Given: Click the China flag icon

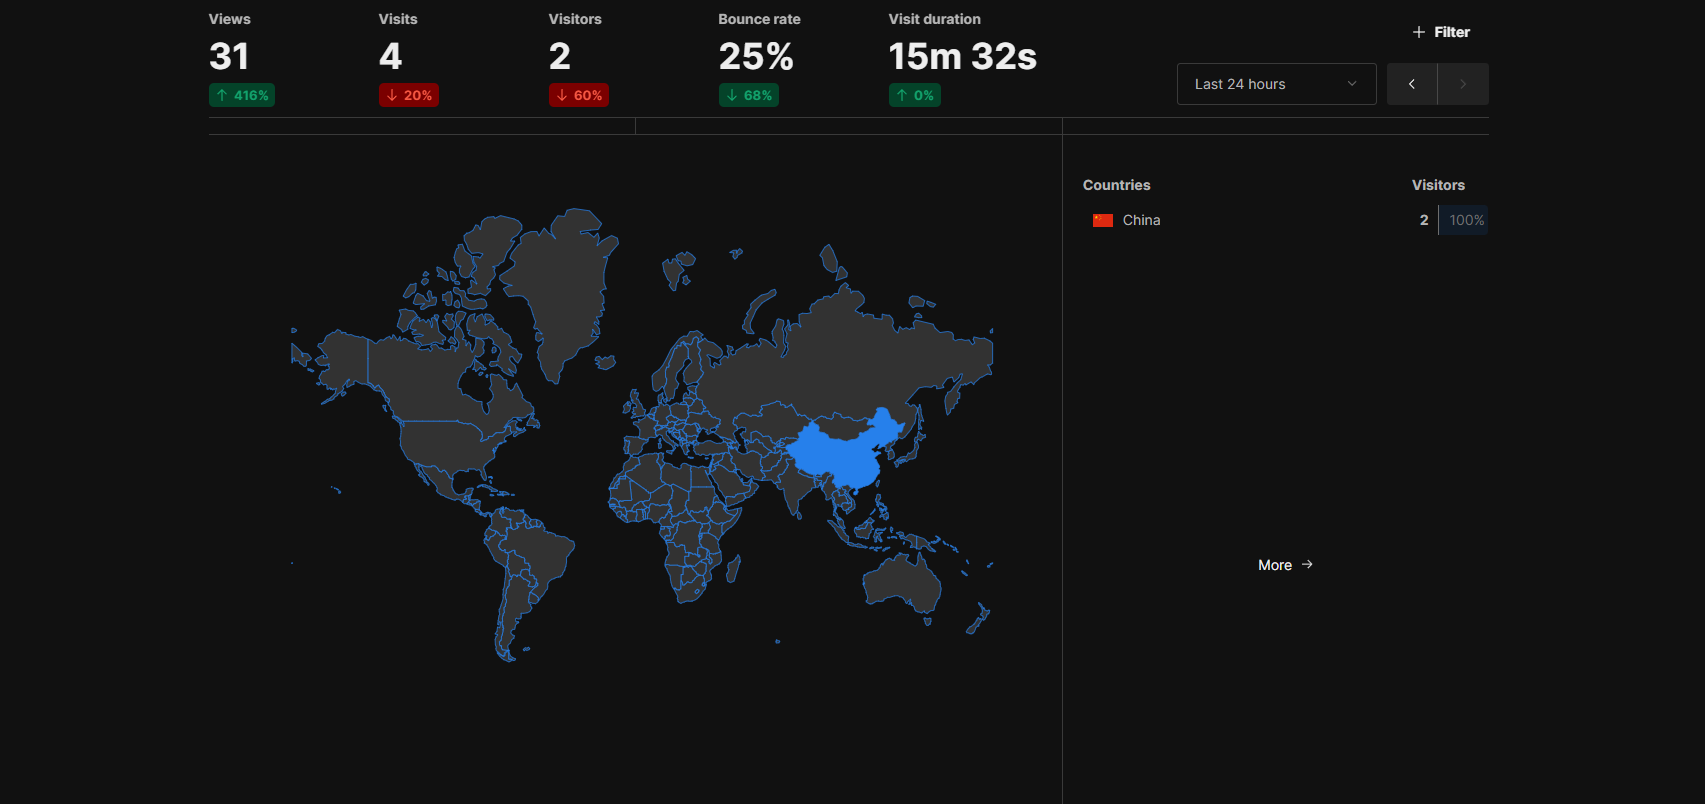Looking at the screenshot, I should point(1102,220).
